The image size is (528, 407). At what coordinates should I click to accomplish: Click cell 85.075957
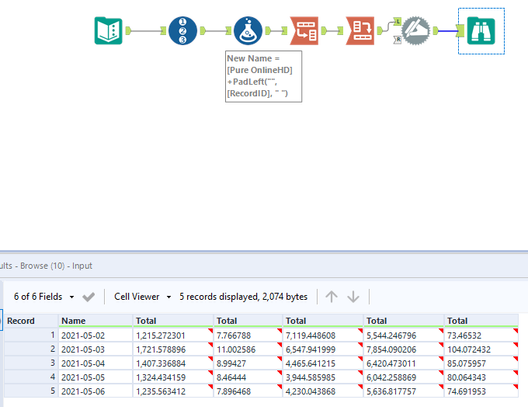point(482,363)
